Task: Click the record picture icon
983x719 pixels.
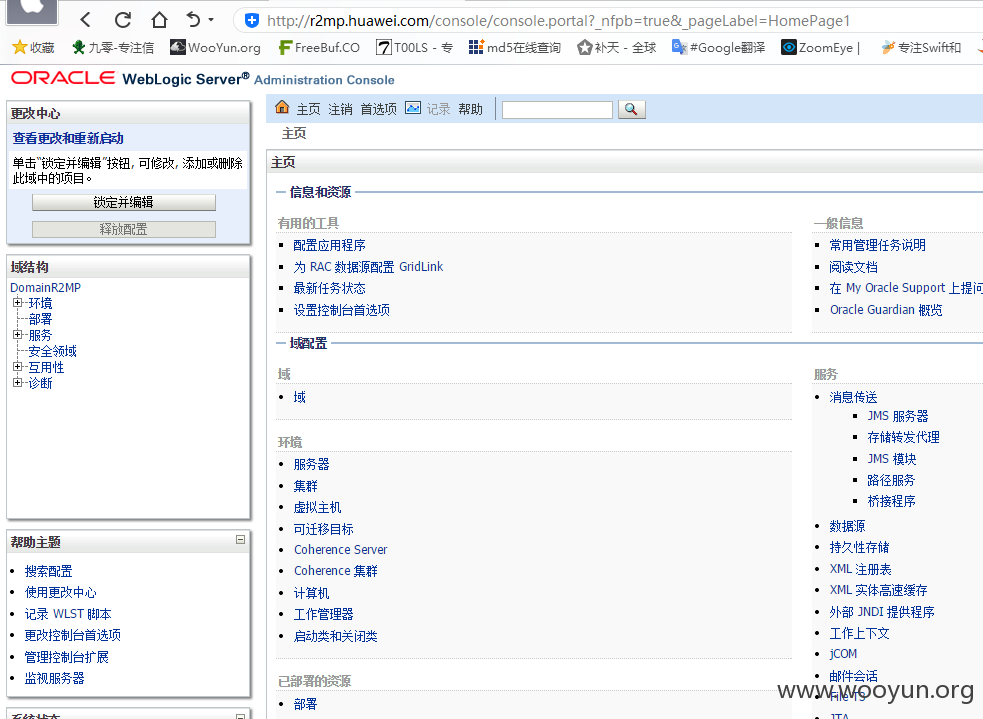Action: (413, 108)
